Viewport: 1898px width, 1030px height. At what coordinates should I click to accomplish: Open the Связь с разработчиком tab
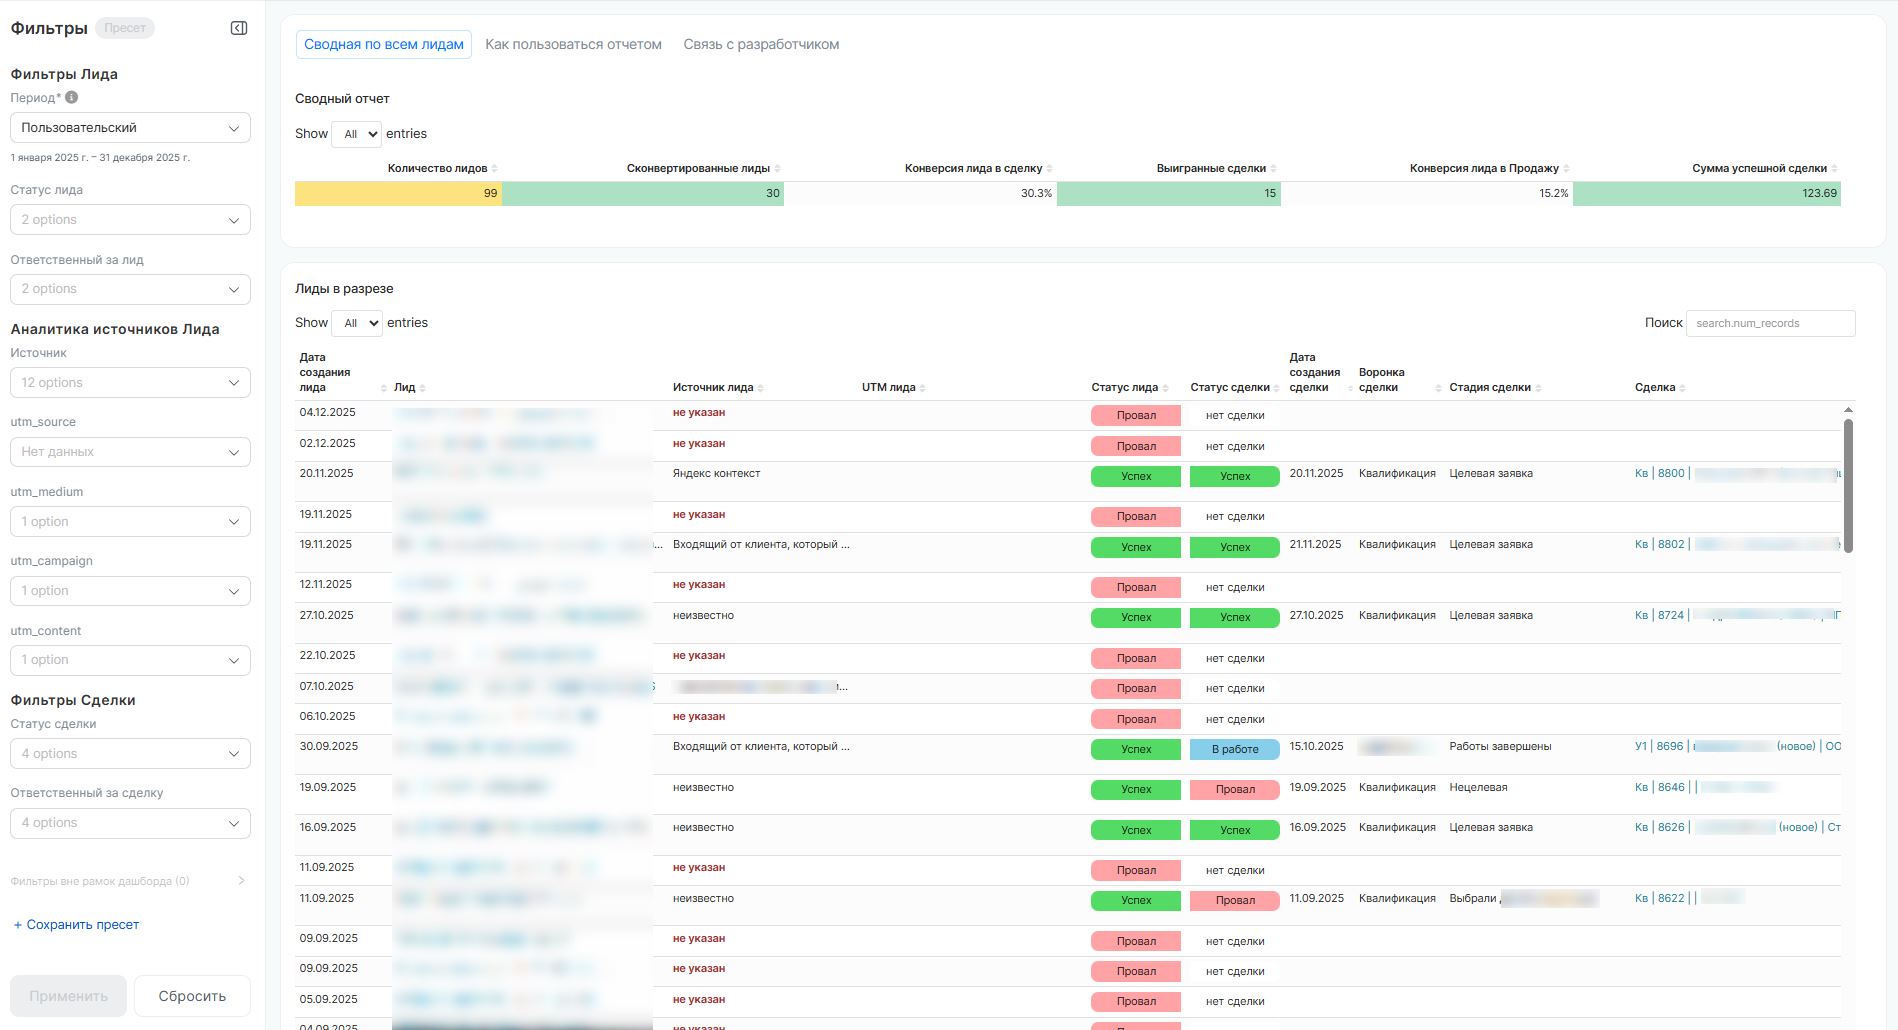tap(761, 44)
